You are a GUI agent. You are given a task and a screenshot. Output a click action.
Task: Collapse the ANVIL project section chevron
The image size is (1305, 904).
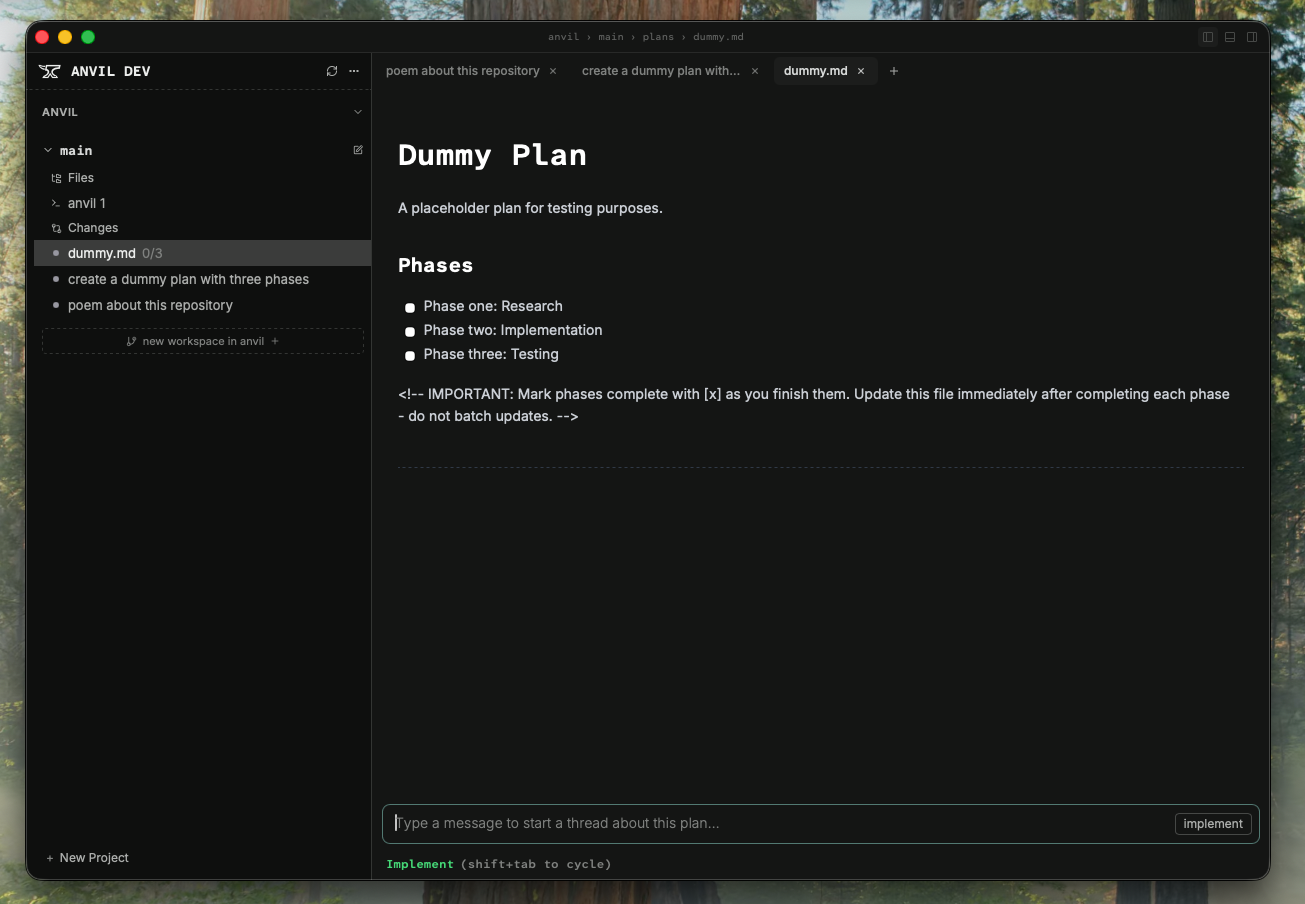coord(358,112)
